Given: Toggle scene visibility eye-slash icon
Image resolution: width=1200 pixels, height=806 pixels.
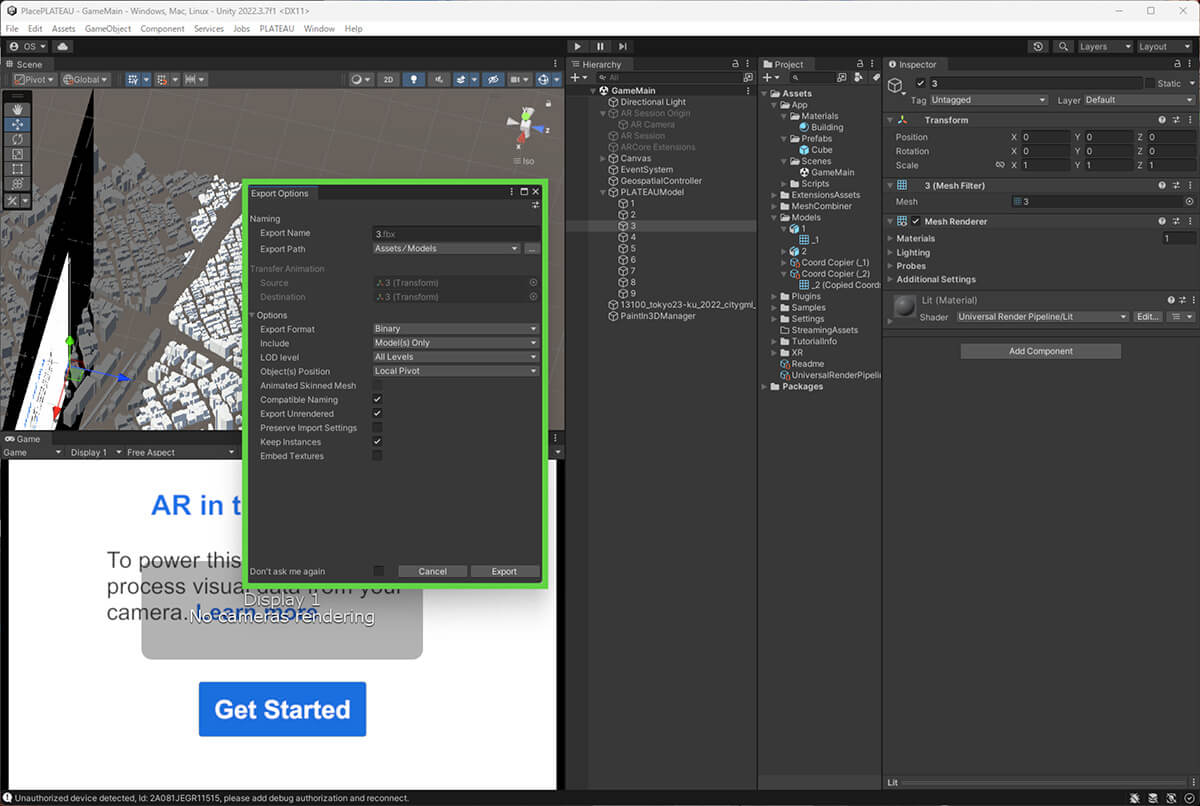Looking at the screenshot, I should [493, 80].
